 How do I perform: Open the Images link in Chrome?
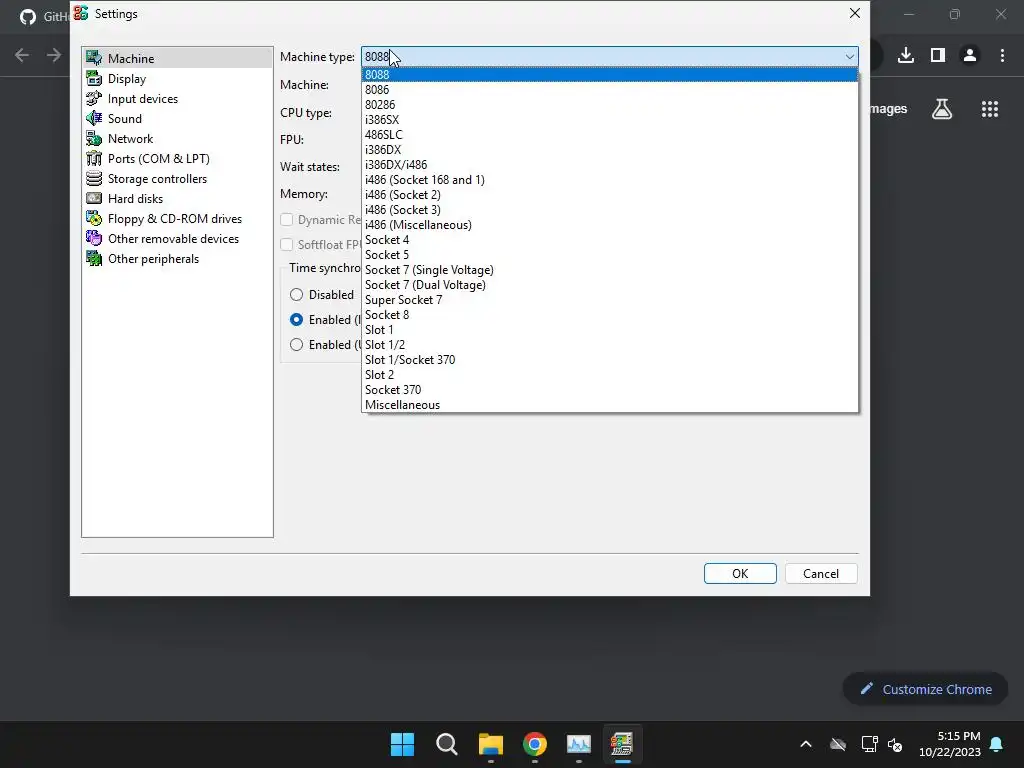(889, 108)
